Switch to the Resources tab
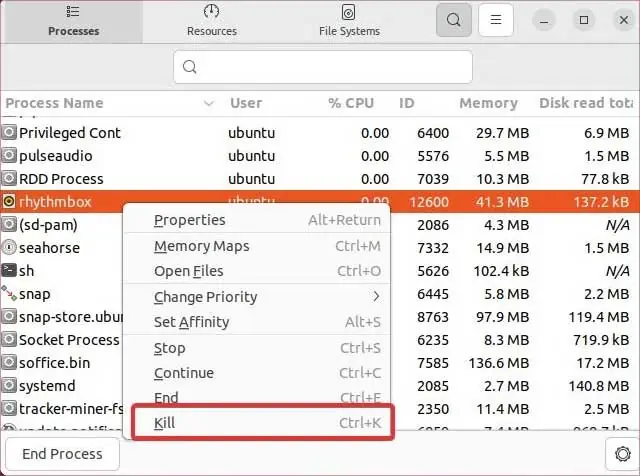 click(x=212, y=21)
